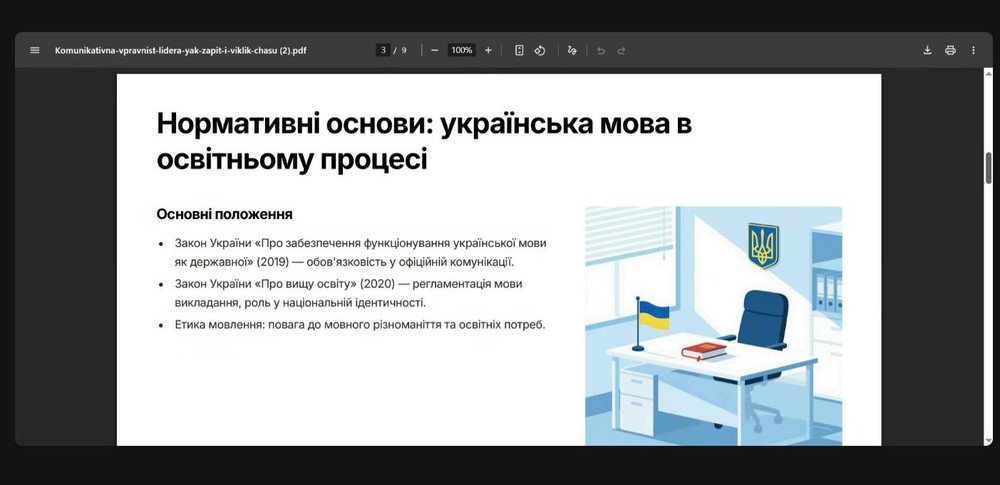Print the PDF document
This screenshot has height=485, width=1000.
pyautogui.click(x=950, y=50)
